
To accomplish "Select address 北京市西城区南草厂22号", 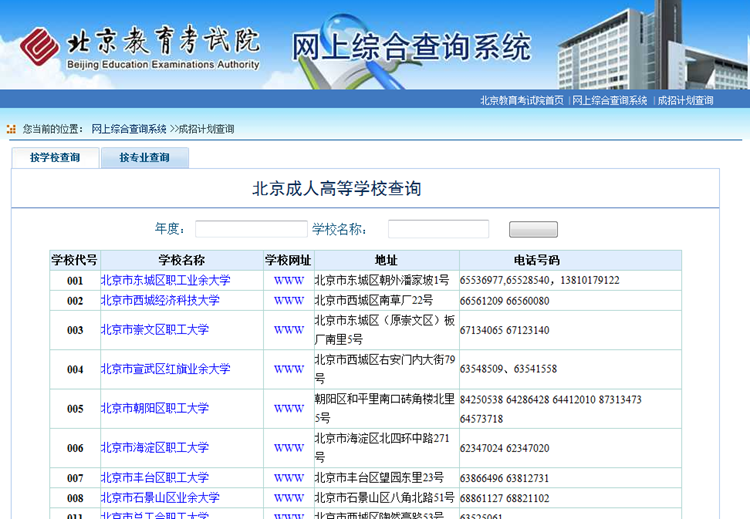I will [x=374, y=300].
